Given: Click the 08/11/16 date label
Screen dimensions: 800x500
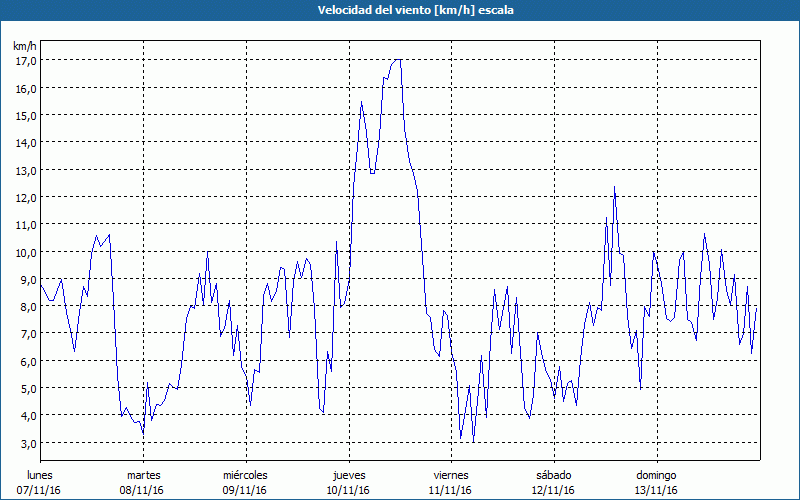Looking at the screenshot, I should coord(143,490).
